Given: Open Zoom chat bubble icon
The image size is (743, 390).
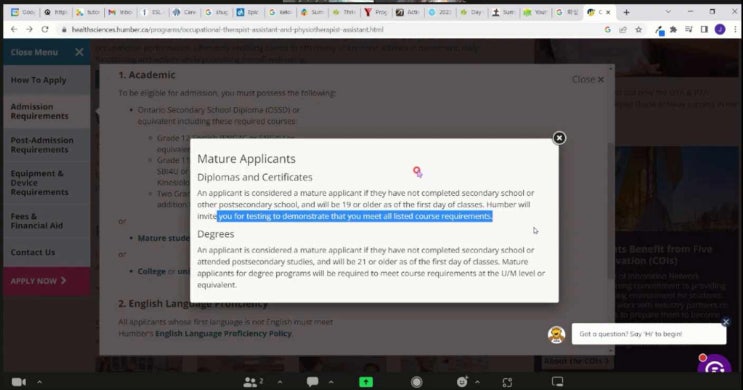Looking at the screenshot, I should click(312, 381).
